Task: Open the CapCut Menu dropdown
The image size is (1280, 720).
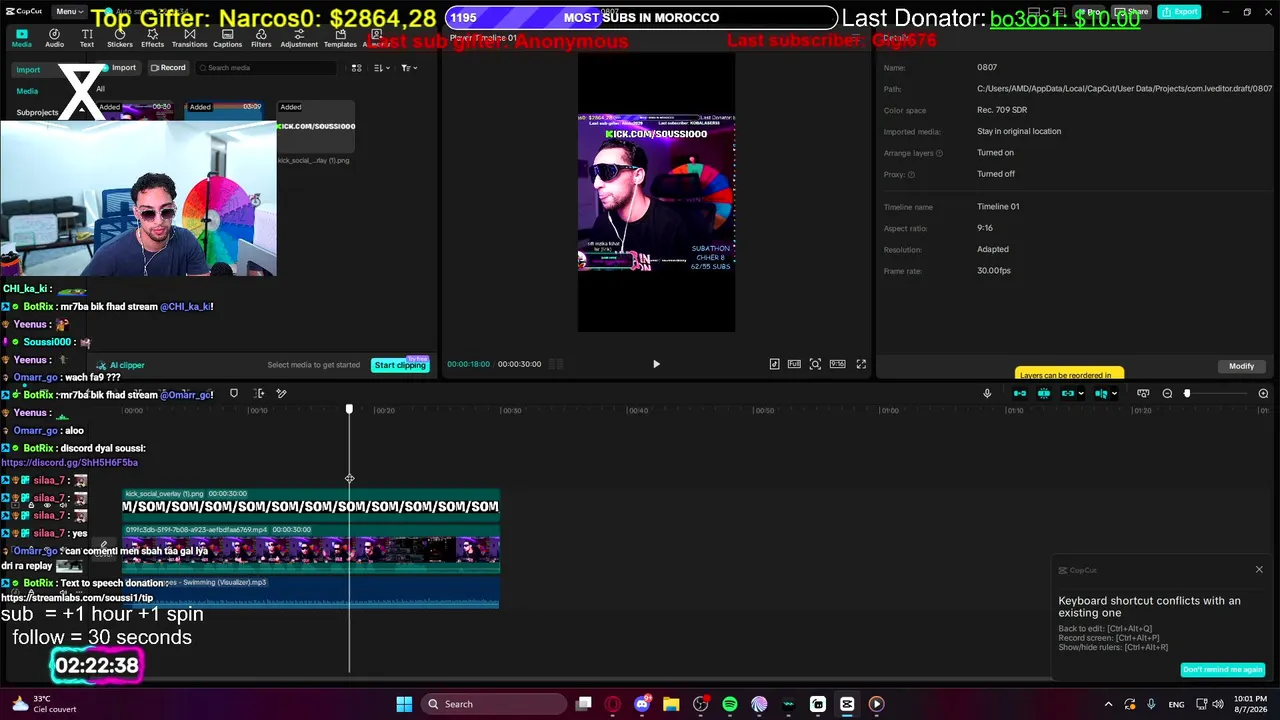Action: tap(68, 12)
